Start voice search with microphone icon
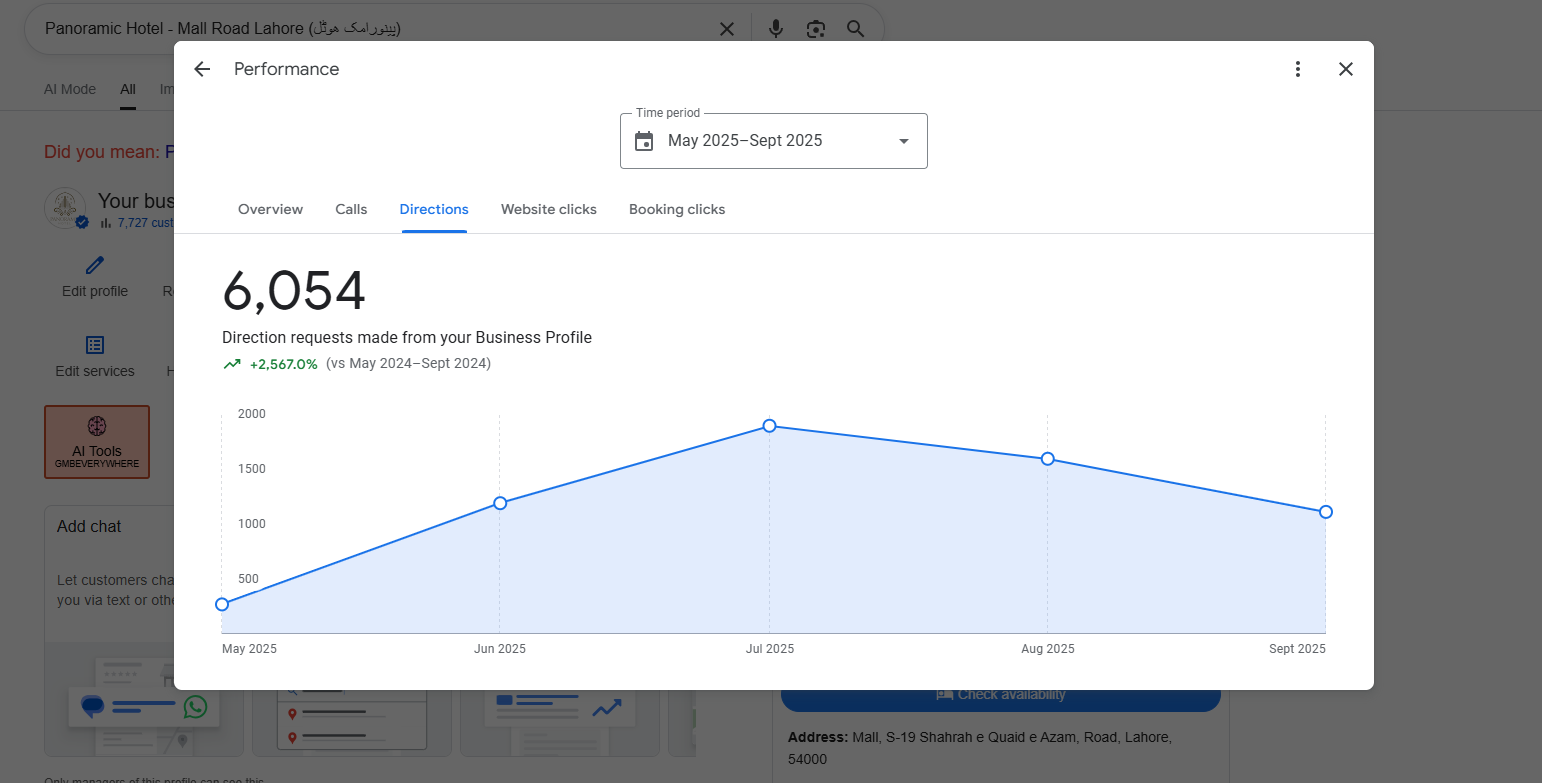Image resolution: width=1542 pixels, height=783 pixels. point(775,29)
